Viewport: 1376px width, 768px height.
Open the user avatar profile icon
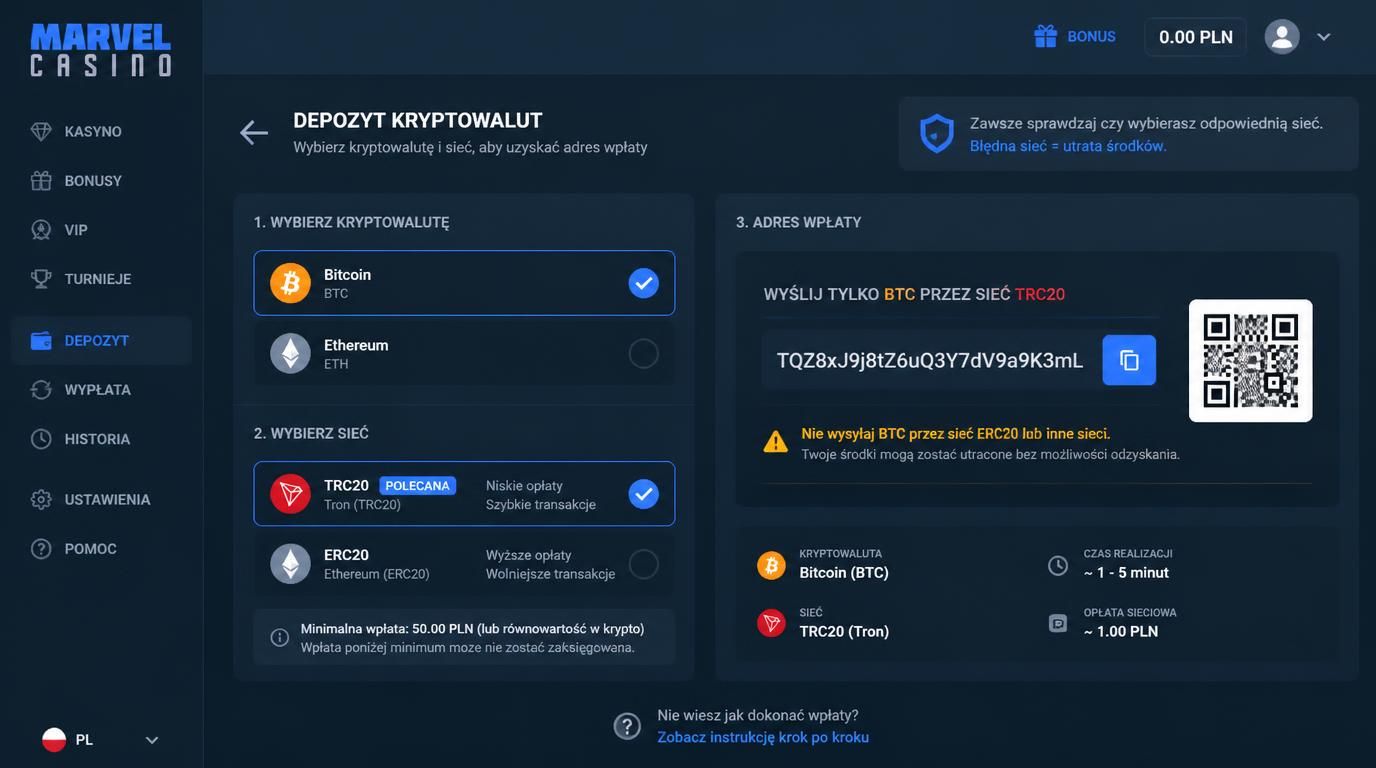(x=1282, y=37)
